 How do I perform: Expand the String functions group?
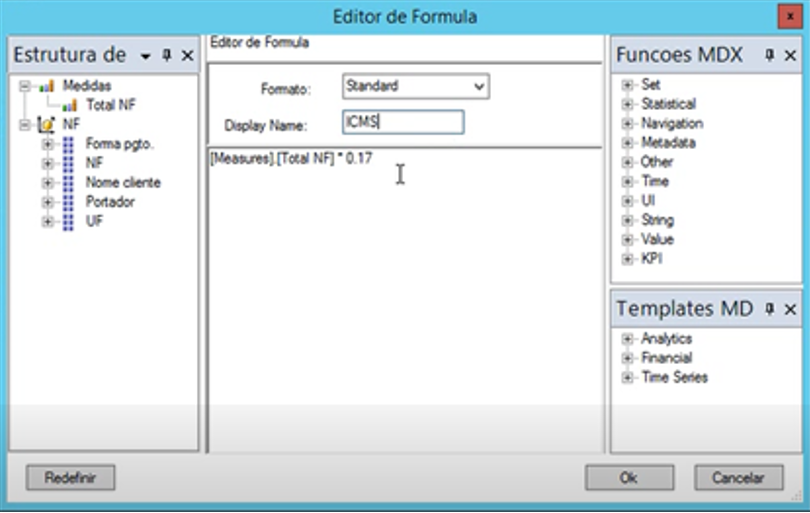627,220
